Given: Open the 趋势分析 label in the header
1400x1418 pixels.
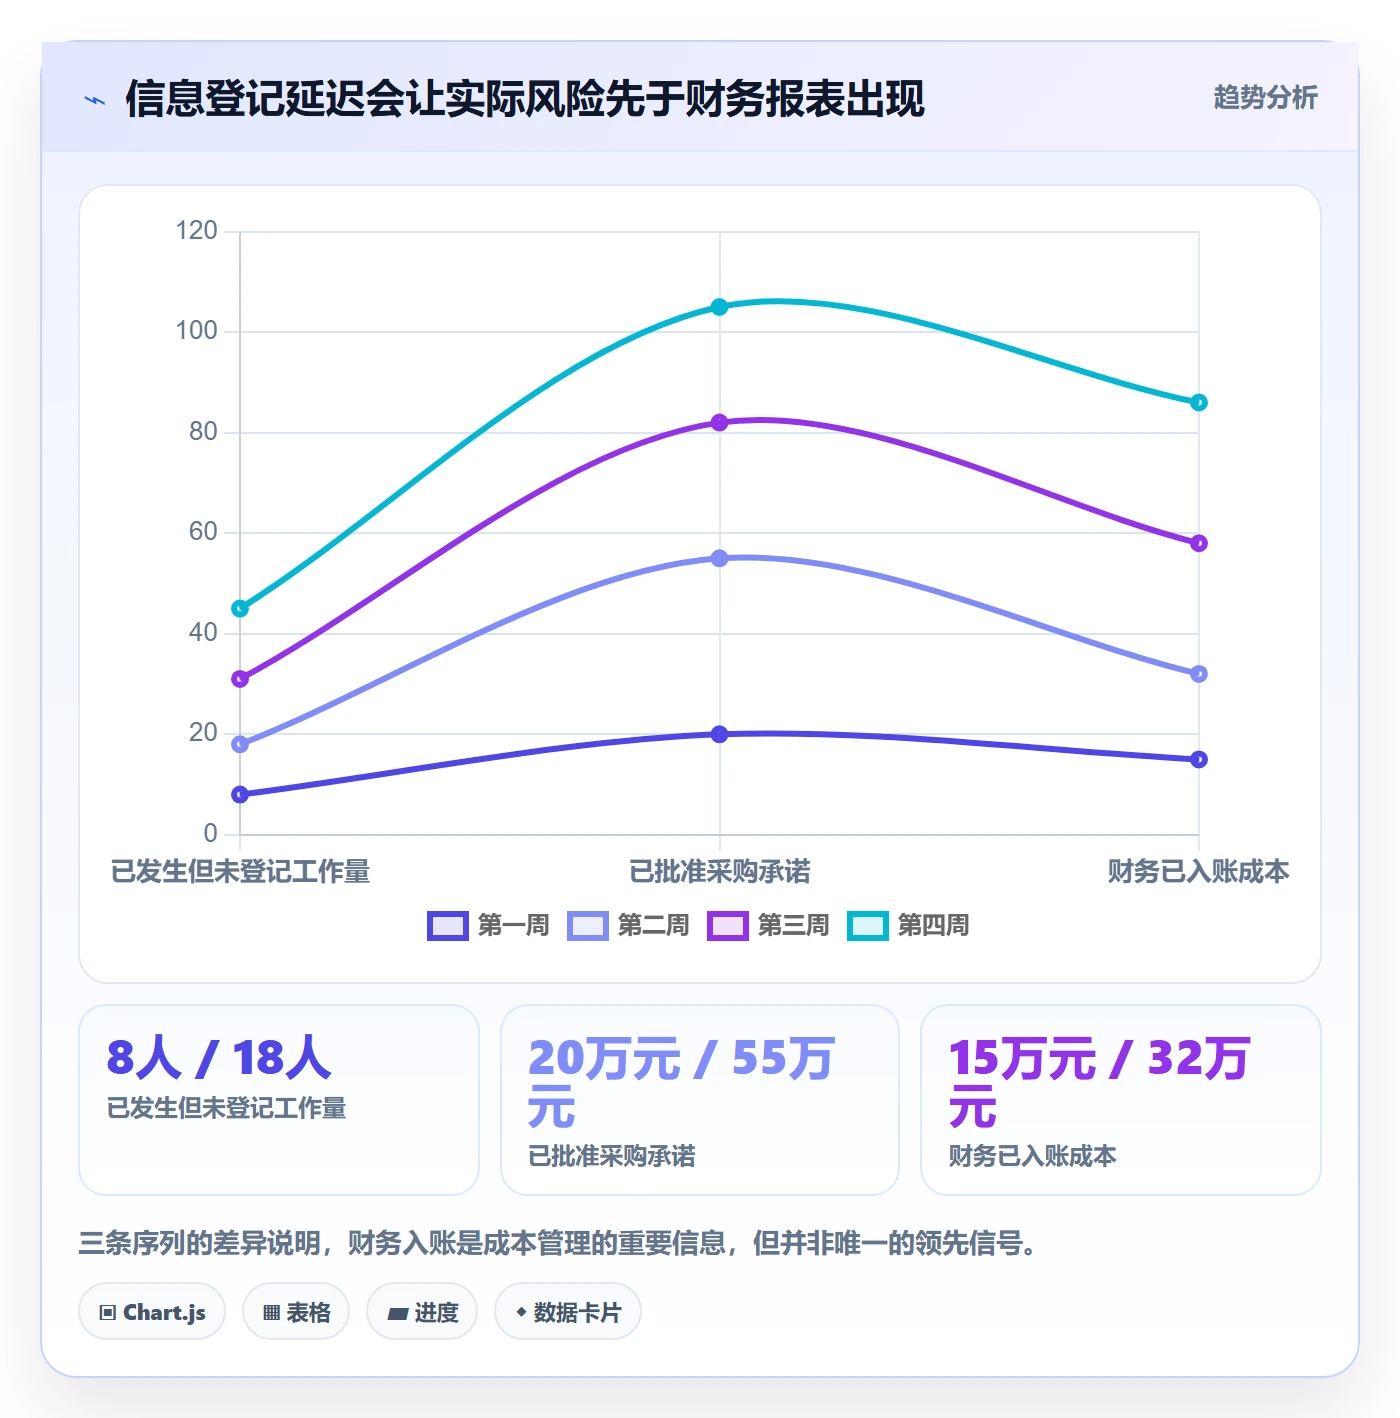Looking at the screenshot, I should coord(1265,97).
